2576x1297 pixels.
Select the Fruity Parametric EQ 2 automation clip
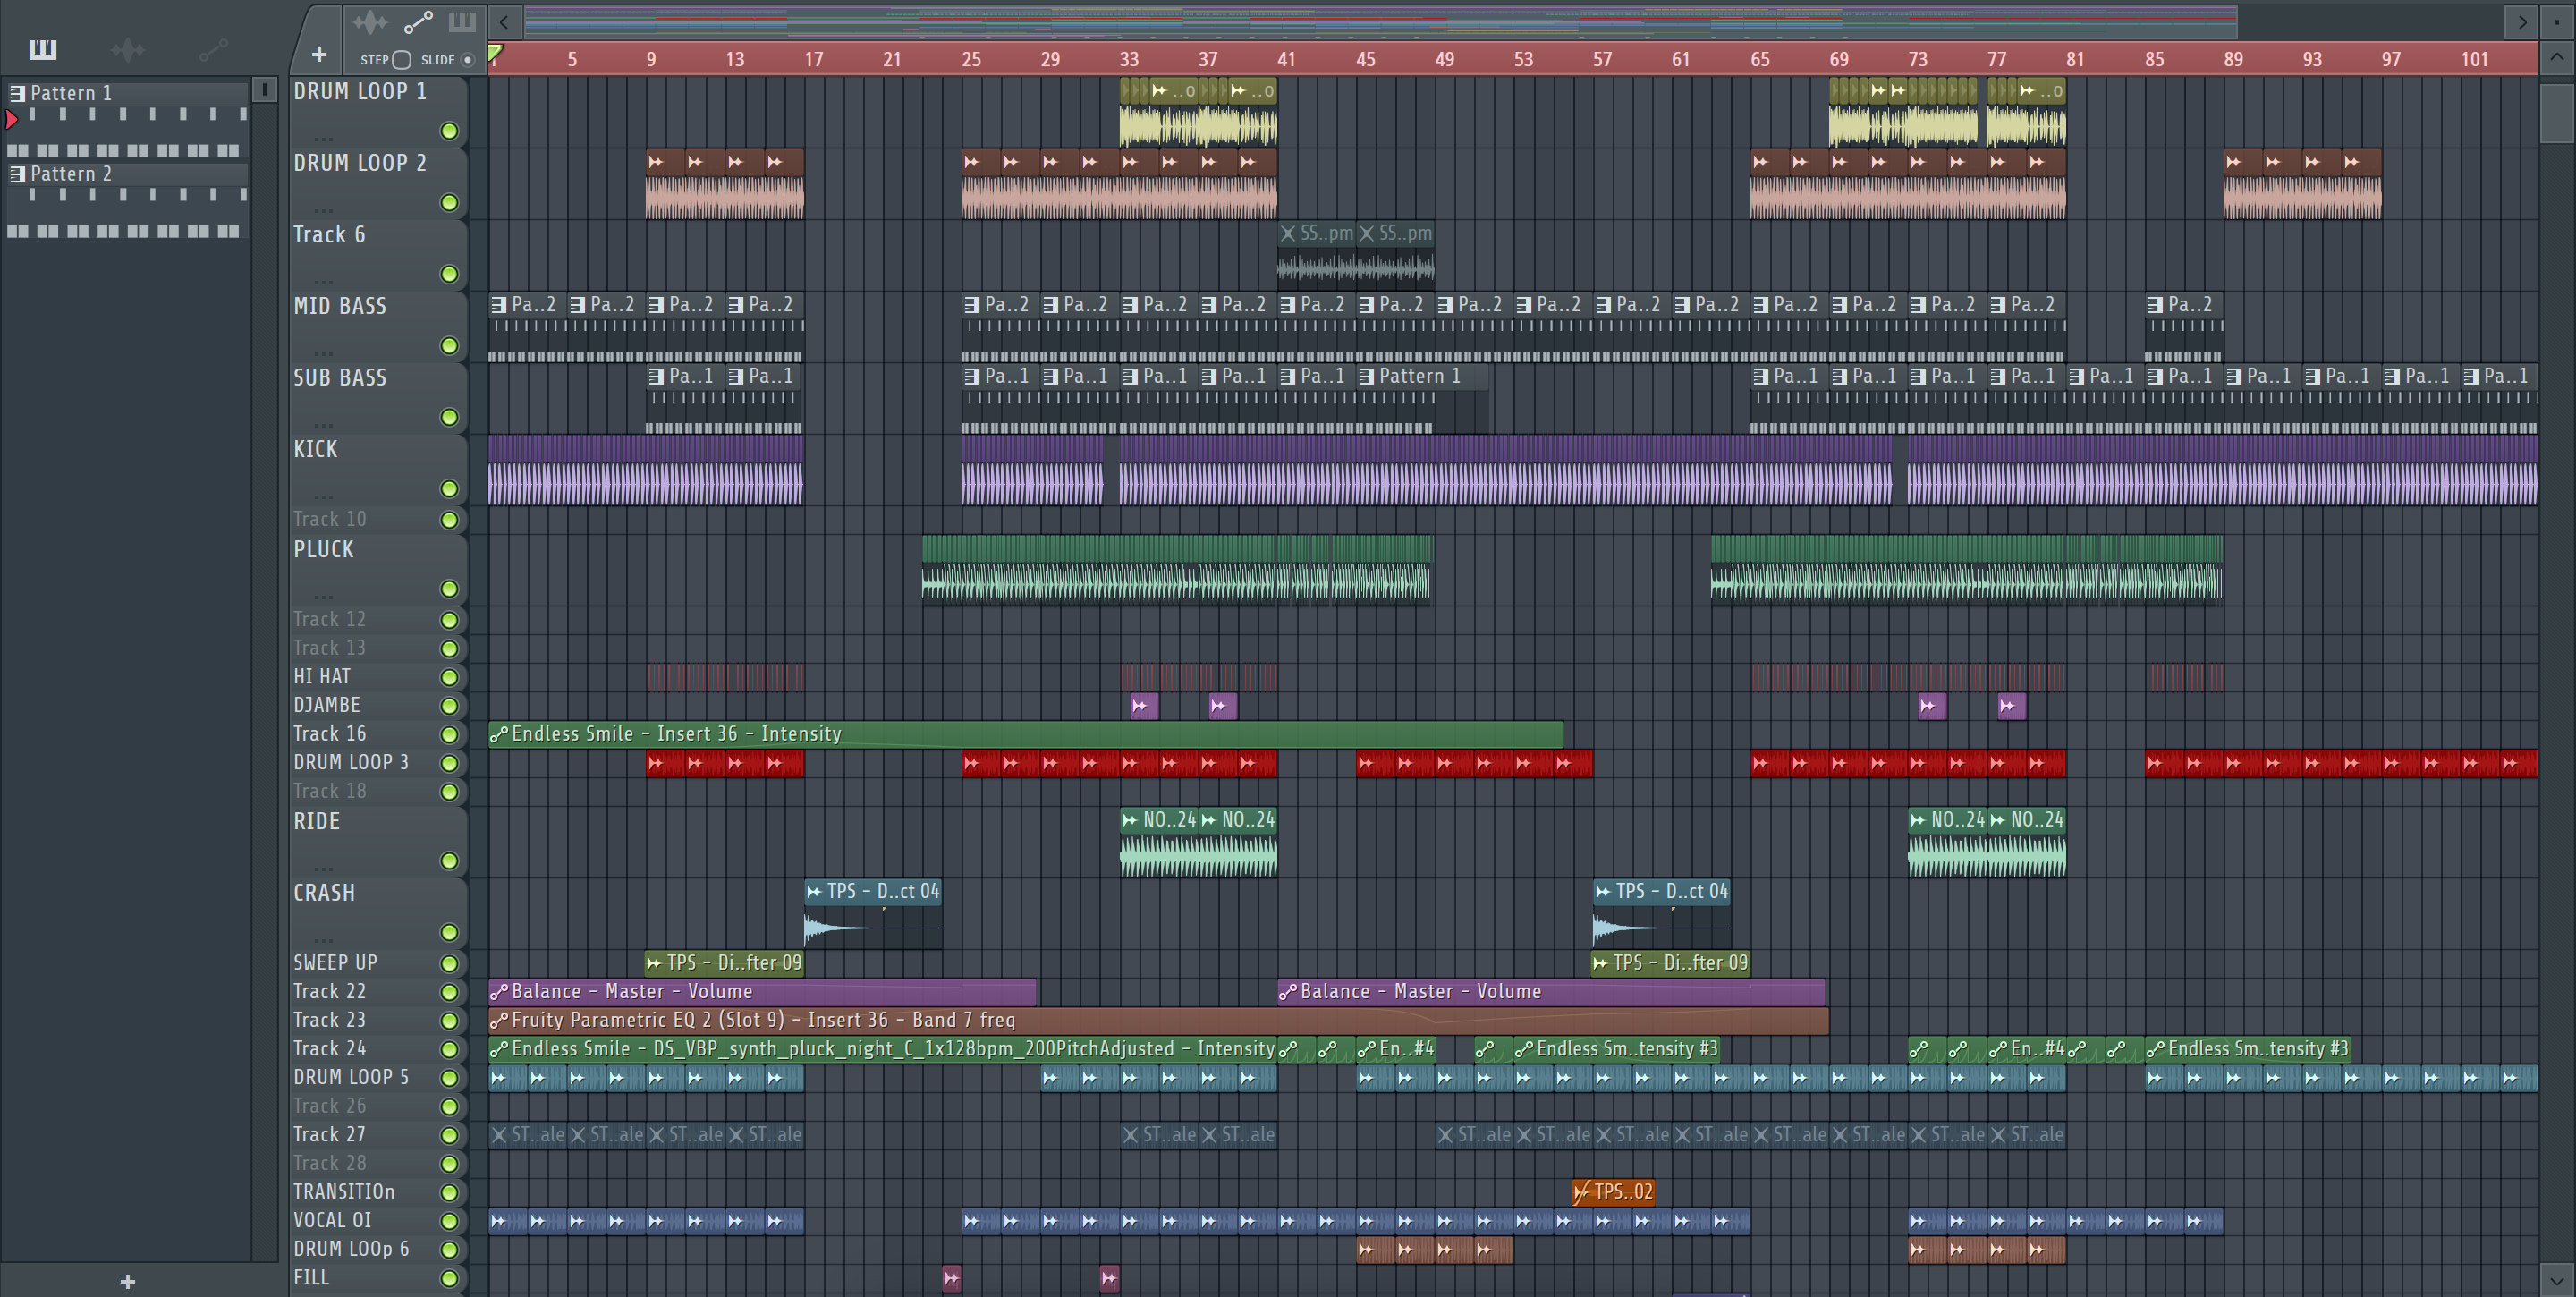click(x=1158, y=1020)
